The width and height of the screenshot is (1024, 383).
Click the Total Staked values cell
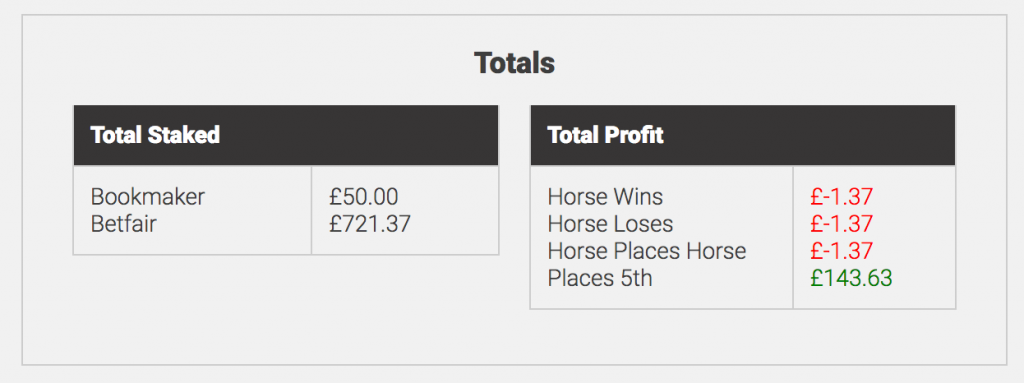(x=405, y=210)
